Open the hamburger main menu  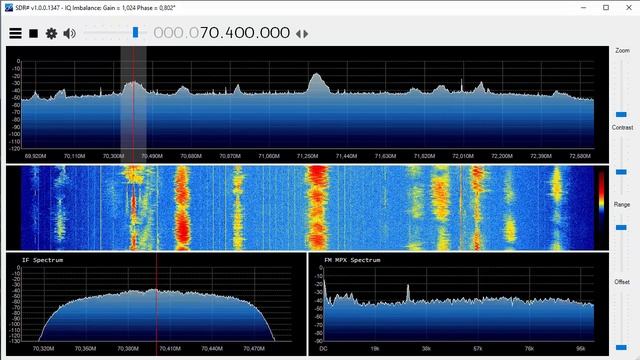point(16,33)
